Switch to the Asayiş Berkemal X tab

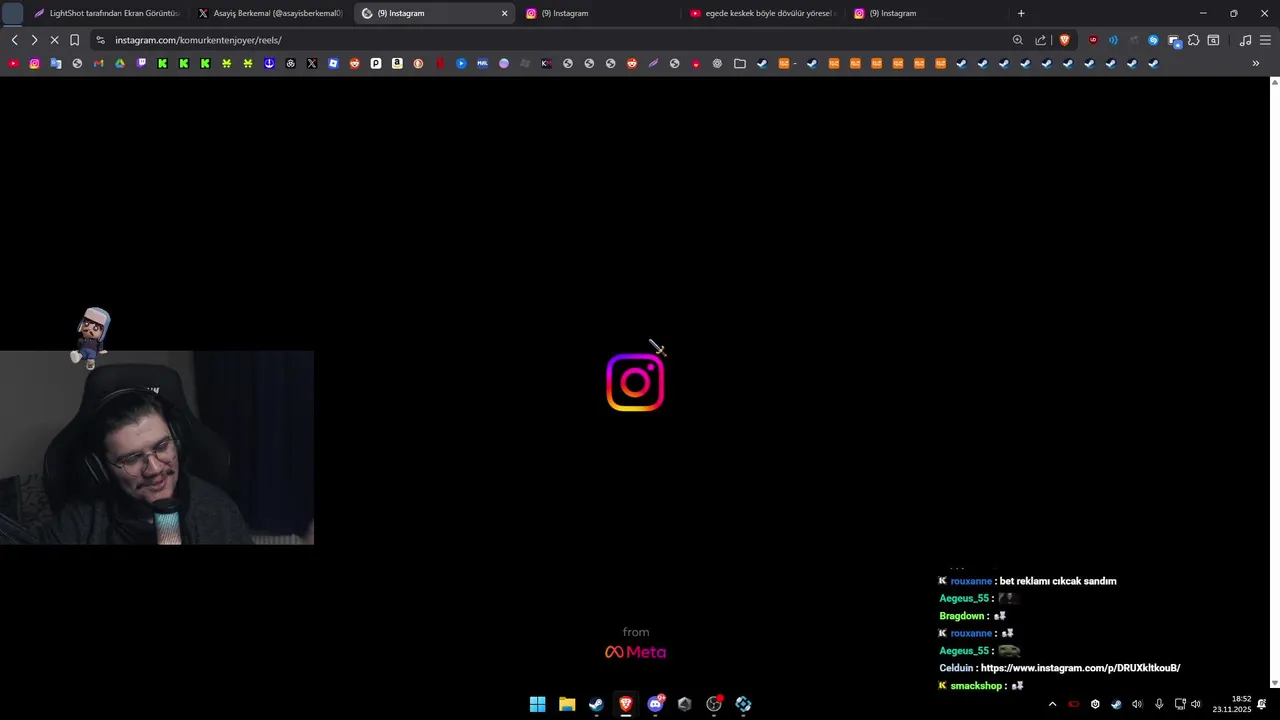coord(270,13)
